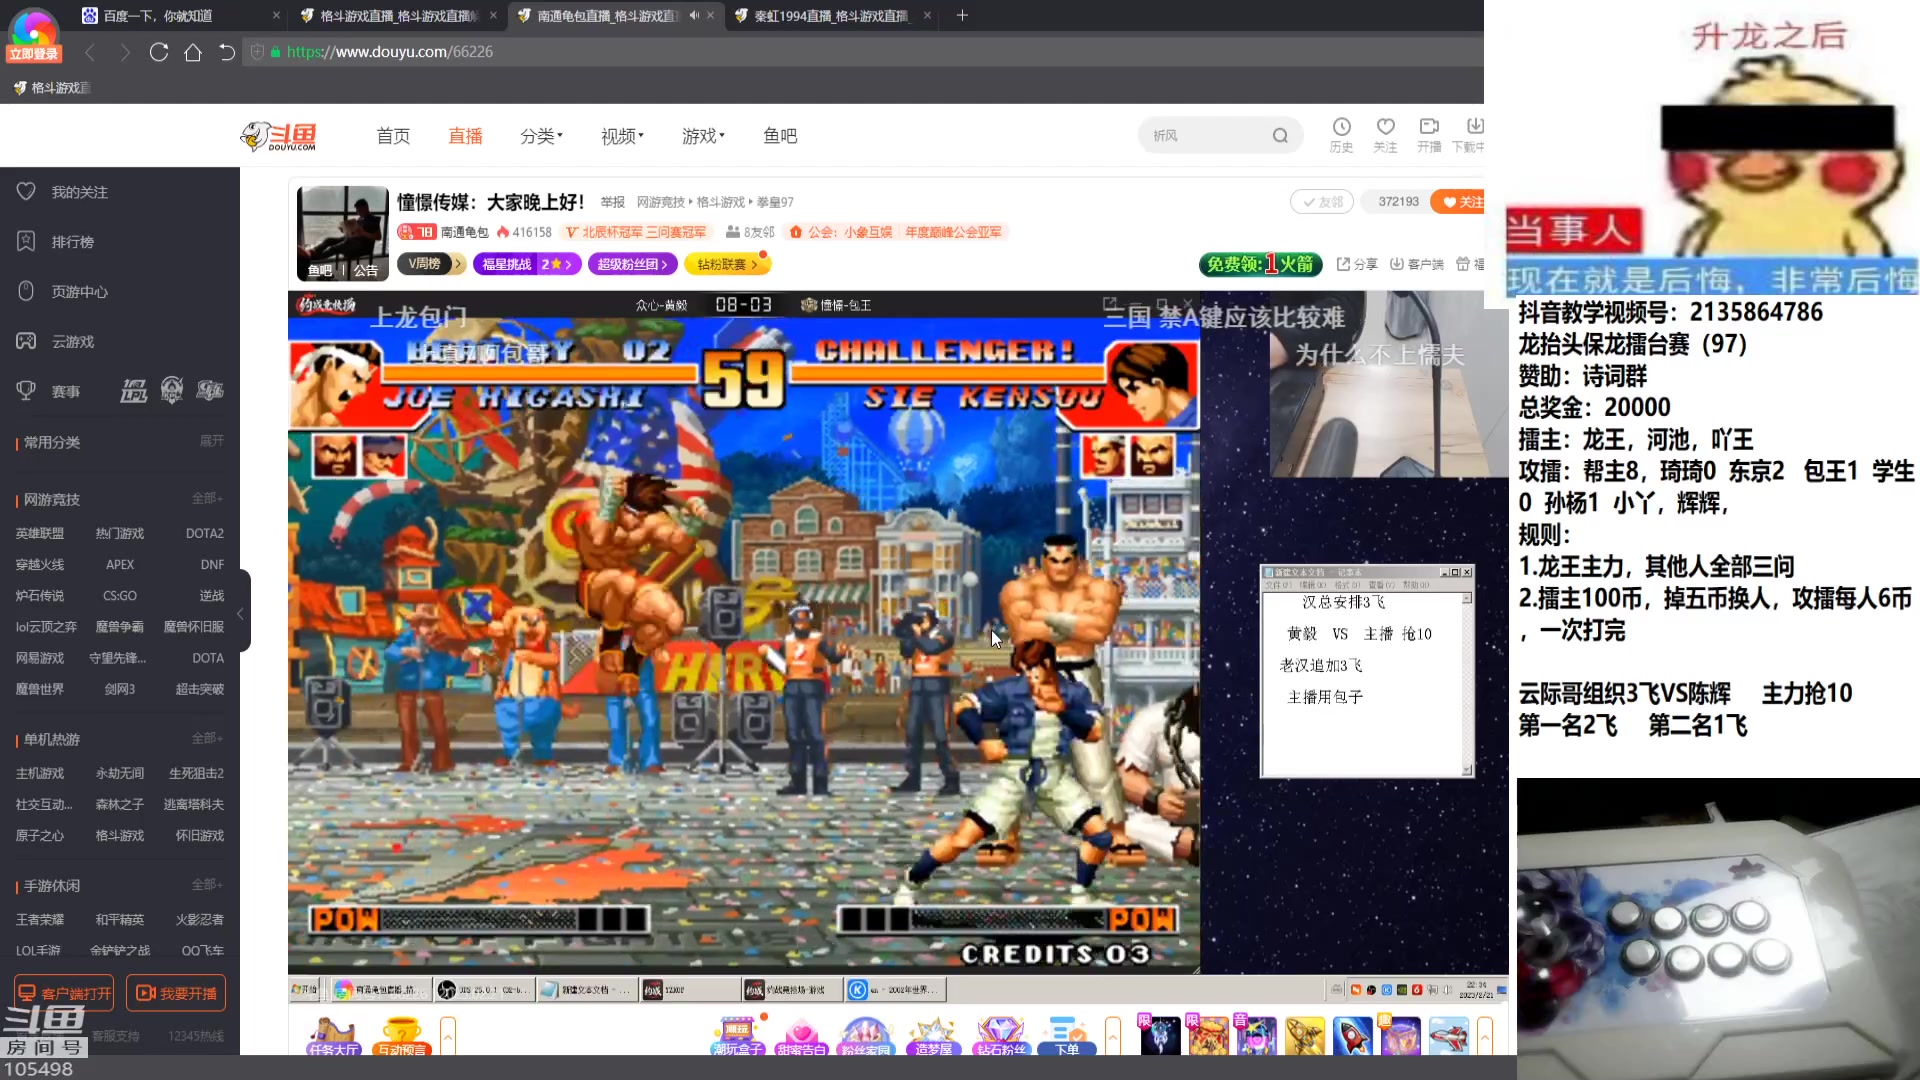Screen dimensions: 1920x1080
Task: Open the 粉丝家园 icon
Action: click(x=866, y=1036)
